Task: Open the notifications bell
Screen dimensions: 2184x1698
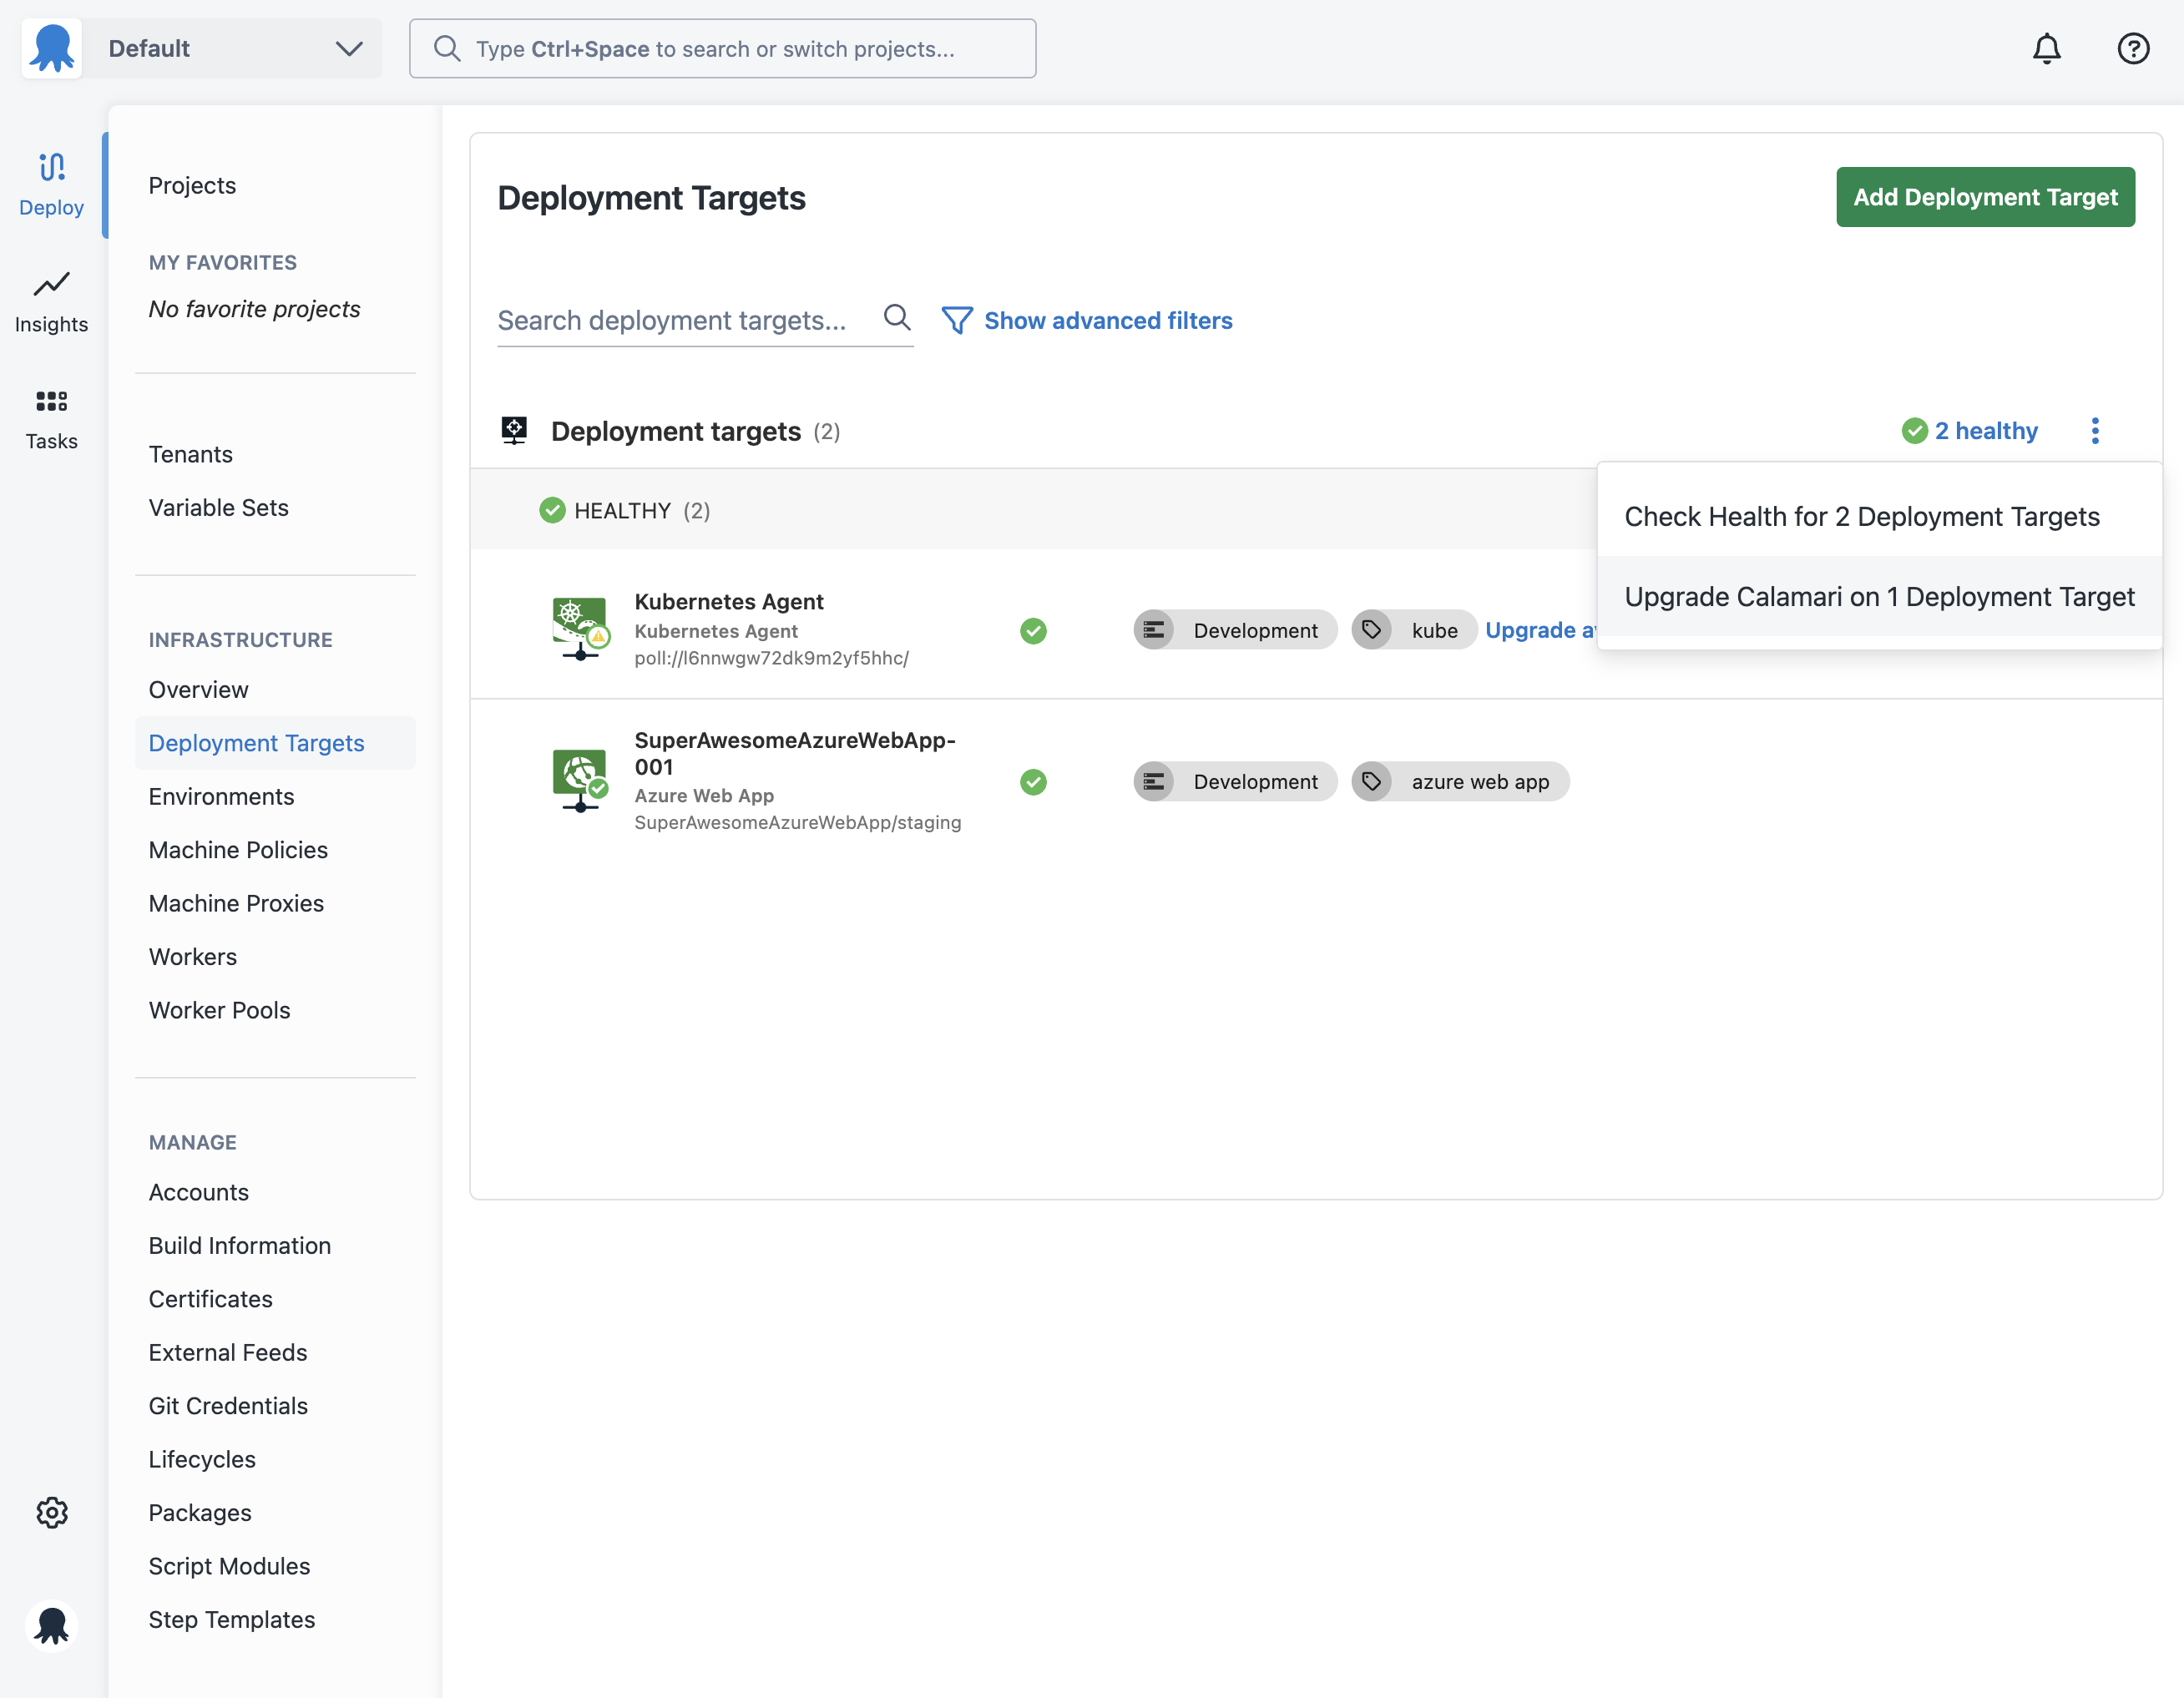Action: click(2046, 49)
